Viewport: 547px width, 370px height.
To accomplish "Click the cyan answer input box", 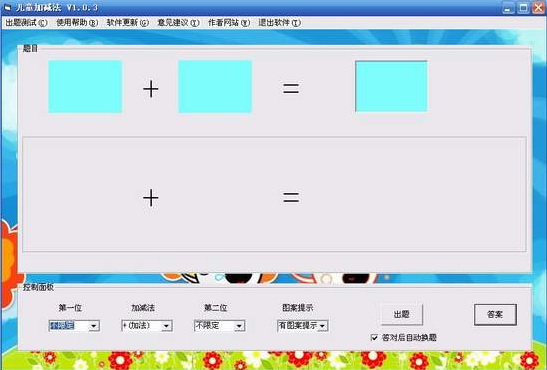I will [x=391, y=86].
